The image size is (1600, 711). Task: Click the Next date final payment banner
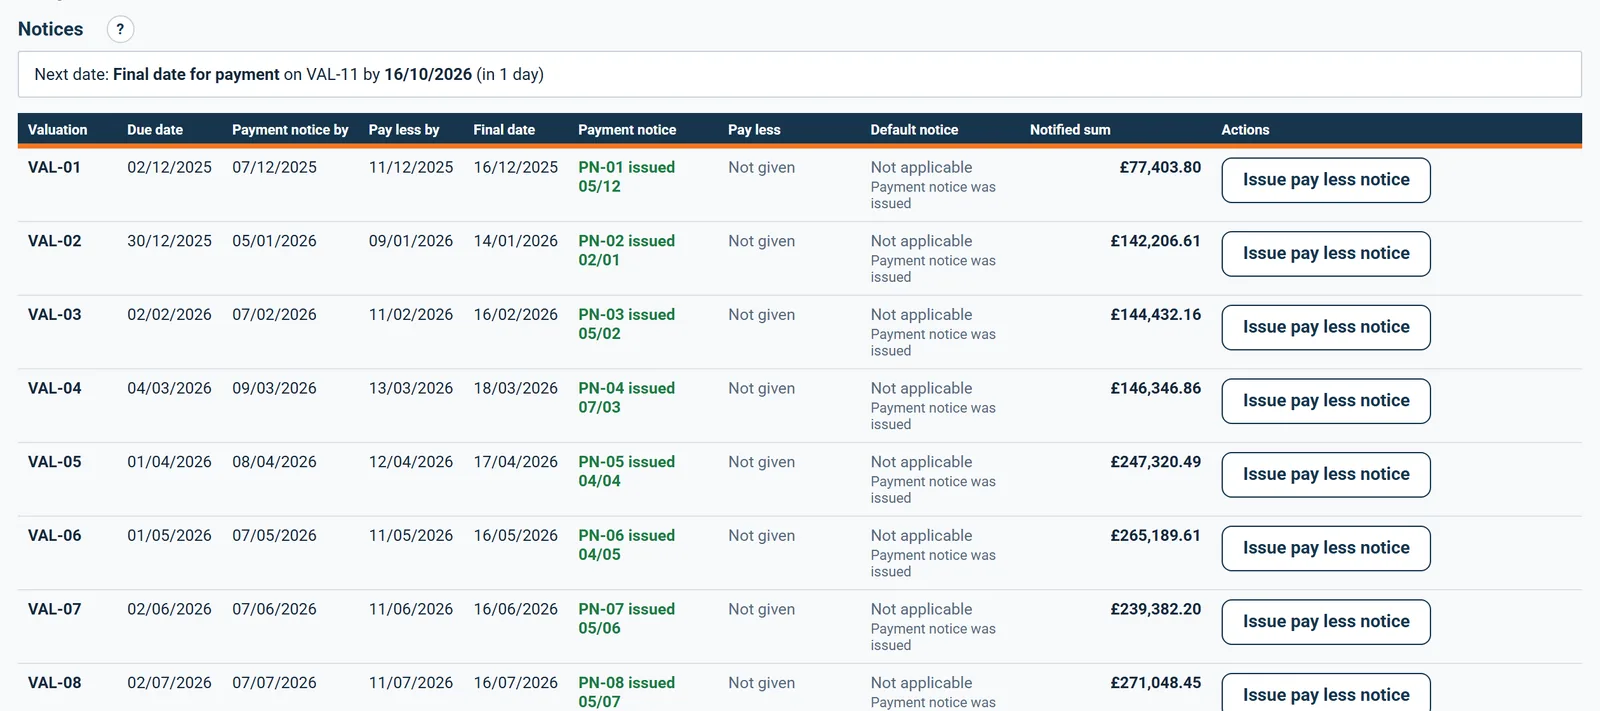[800, 74]
